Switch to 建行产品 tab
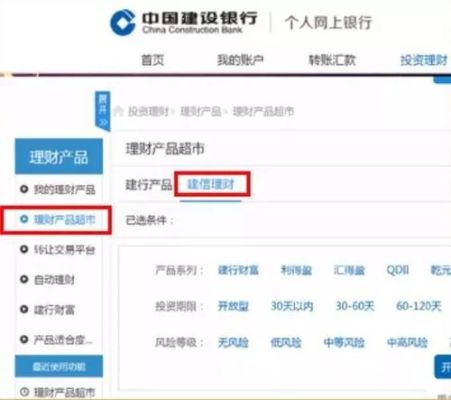The image size is (451, 400). pos(149,184)
